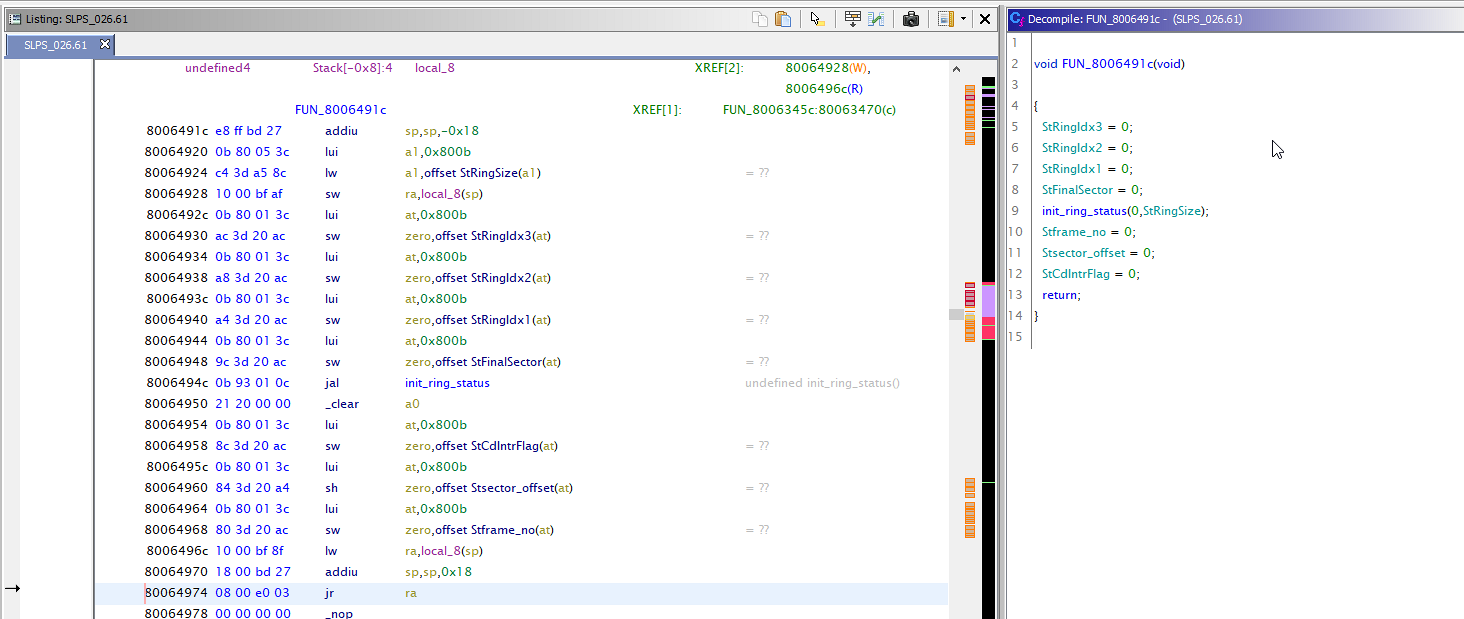
Task: Select address 8006491c in listing
Action: click(x=177, y=131)
